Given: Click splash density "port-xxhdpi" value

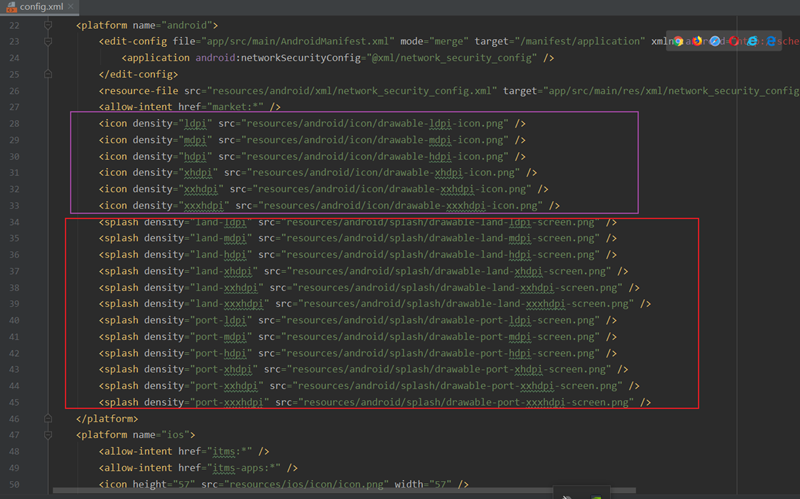Looking at the screenshot, I should pos(227,386).
